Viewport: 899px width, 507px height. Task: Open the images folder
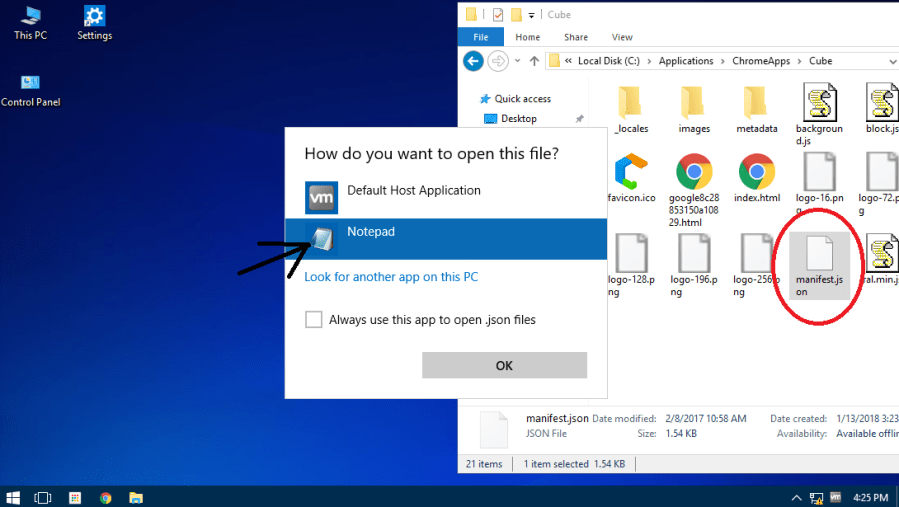tap(693, 110)
